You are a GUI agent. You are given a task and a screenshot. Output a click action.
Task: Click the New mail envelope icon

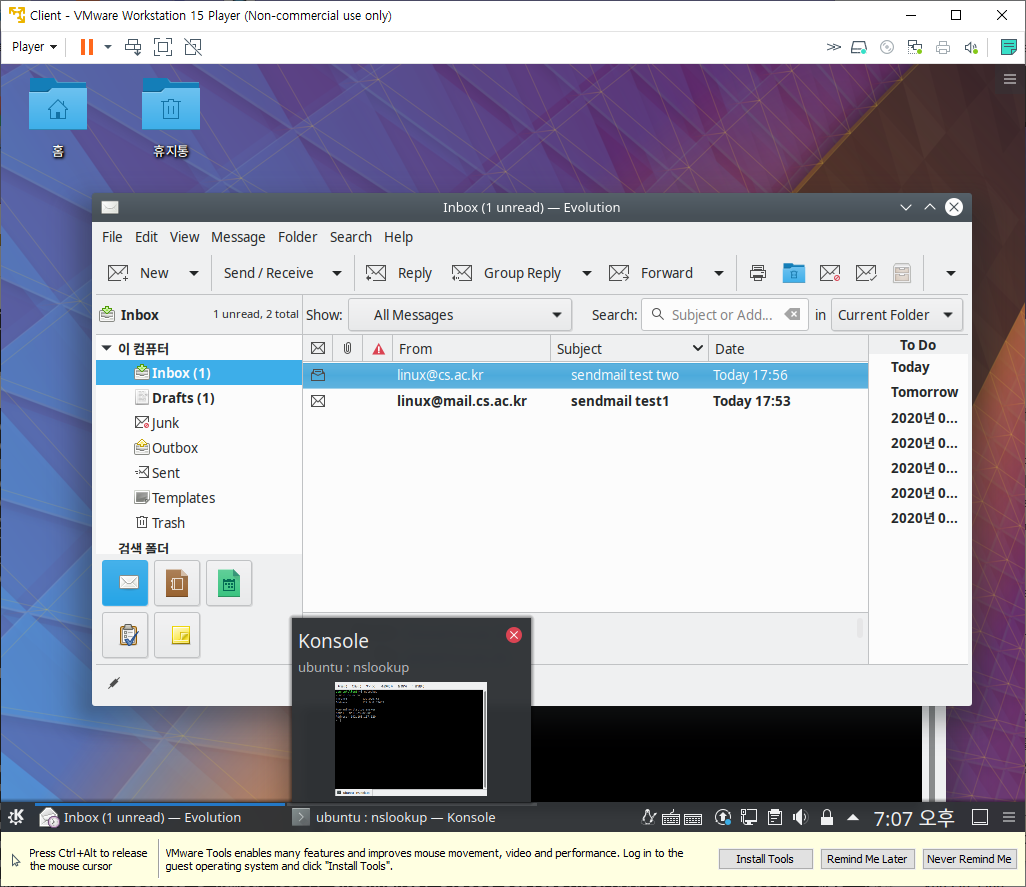click(118, 273)
